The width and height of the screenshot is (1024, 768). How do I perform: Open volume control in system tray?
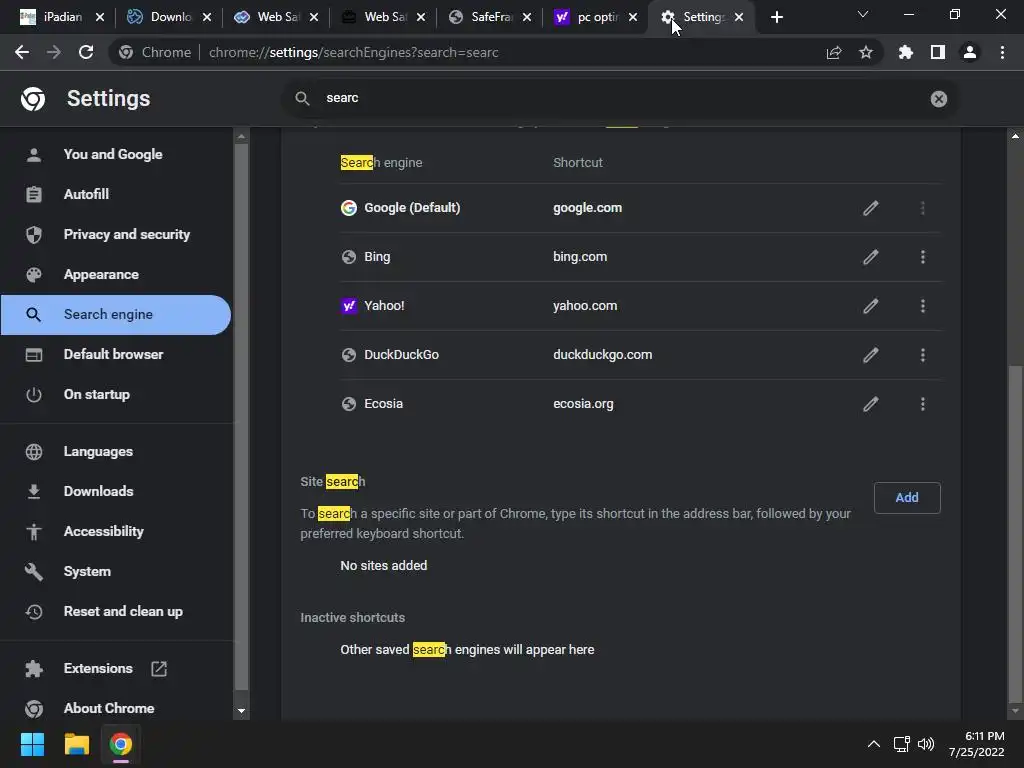click(925, 744)
